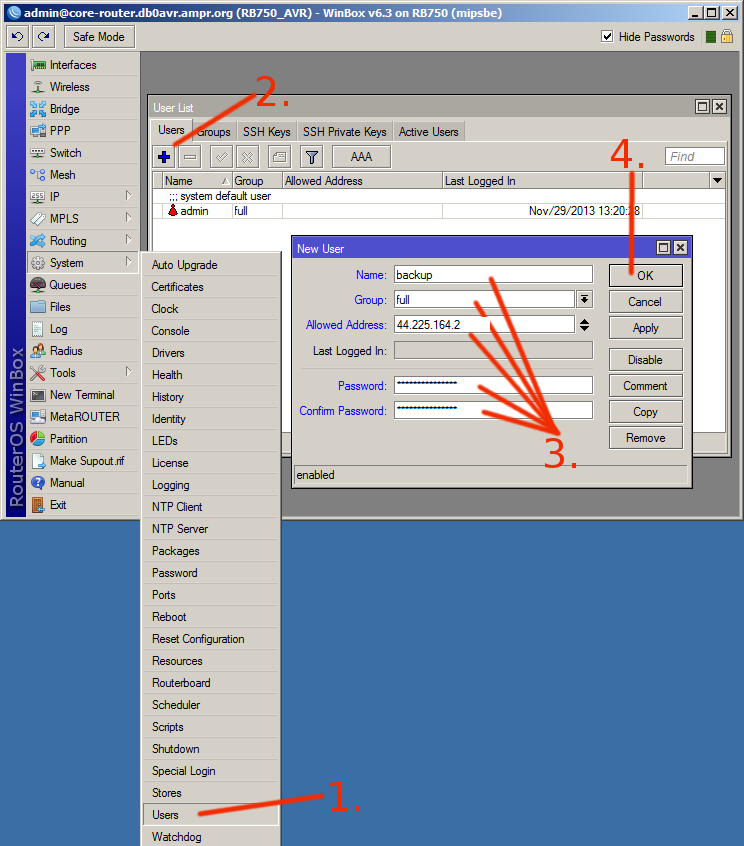744x846 pixels.
Task: Click the Allowed Address input field
Action: 484,324
